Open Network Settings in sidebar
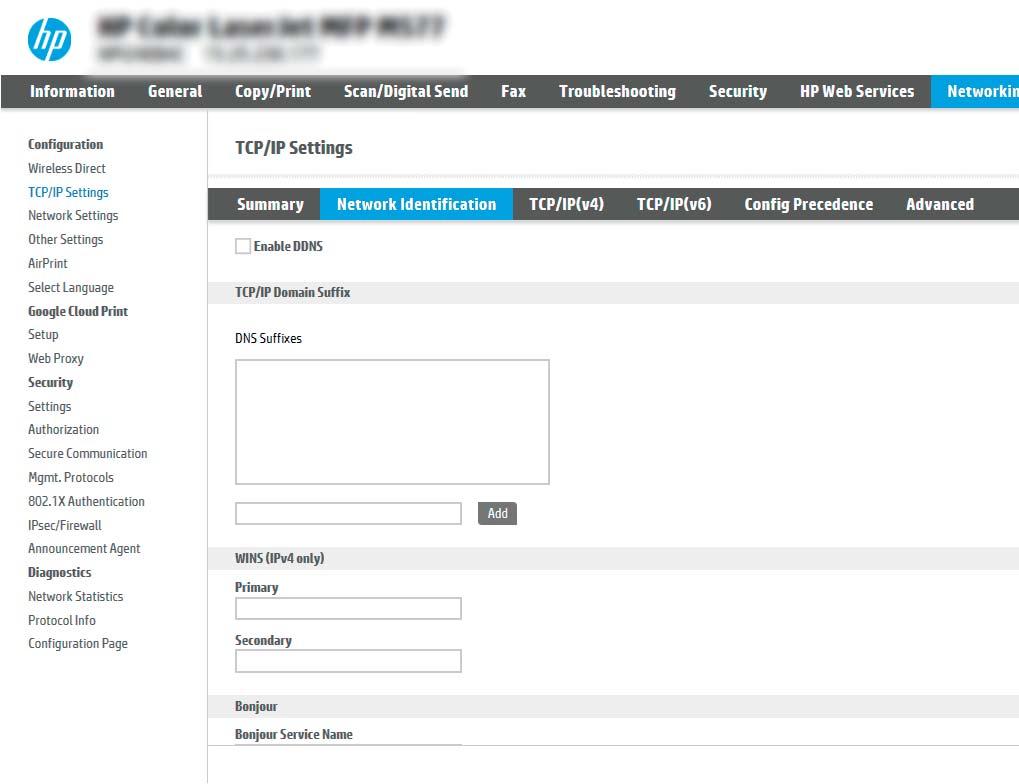1019x784 pixels. (73, 216)
